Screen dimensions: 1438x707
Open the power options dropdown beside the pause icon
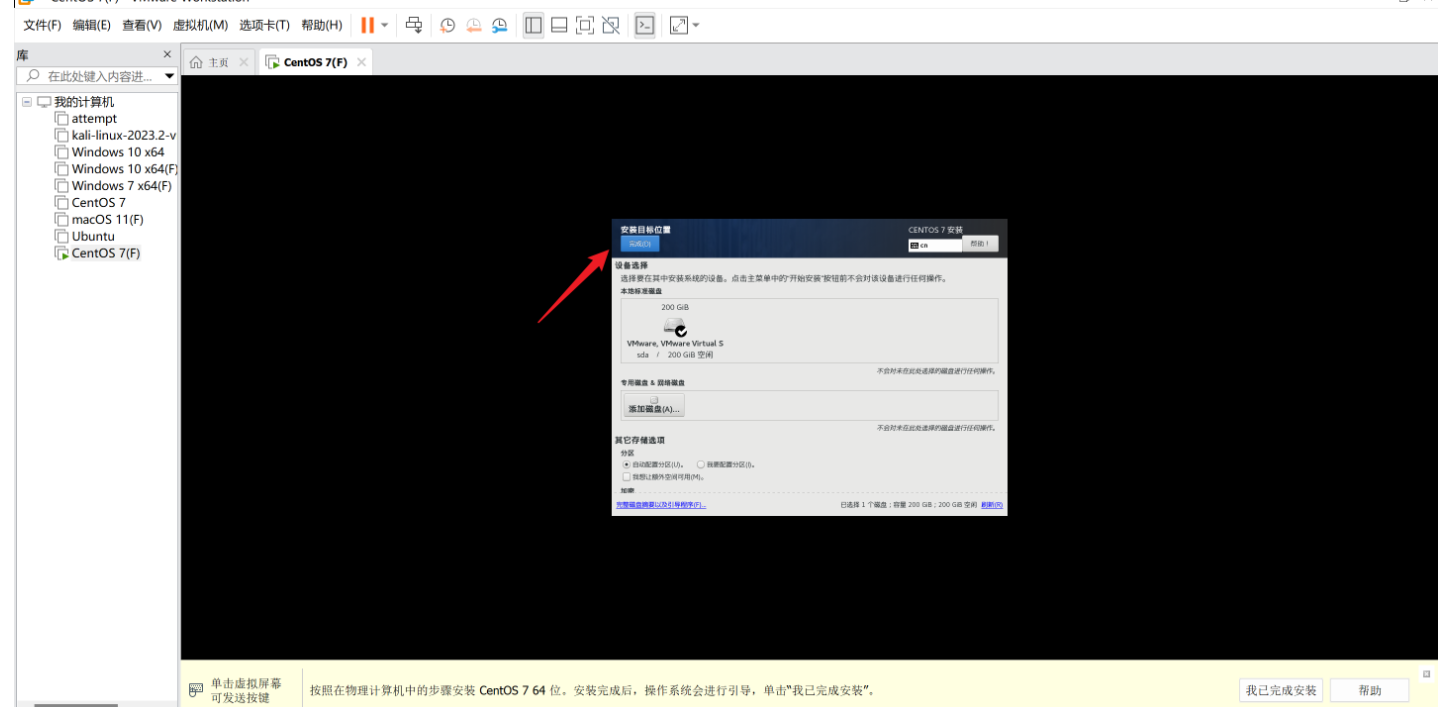pyautogui.click(x=385, y=25)
